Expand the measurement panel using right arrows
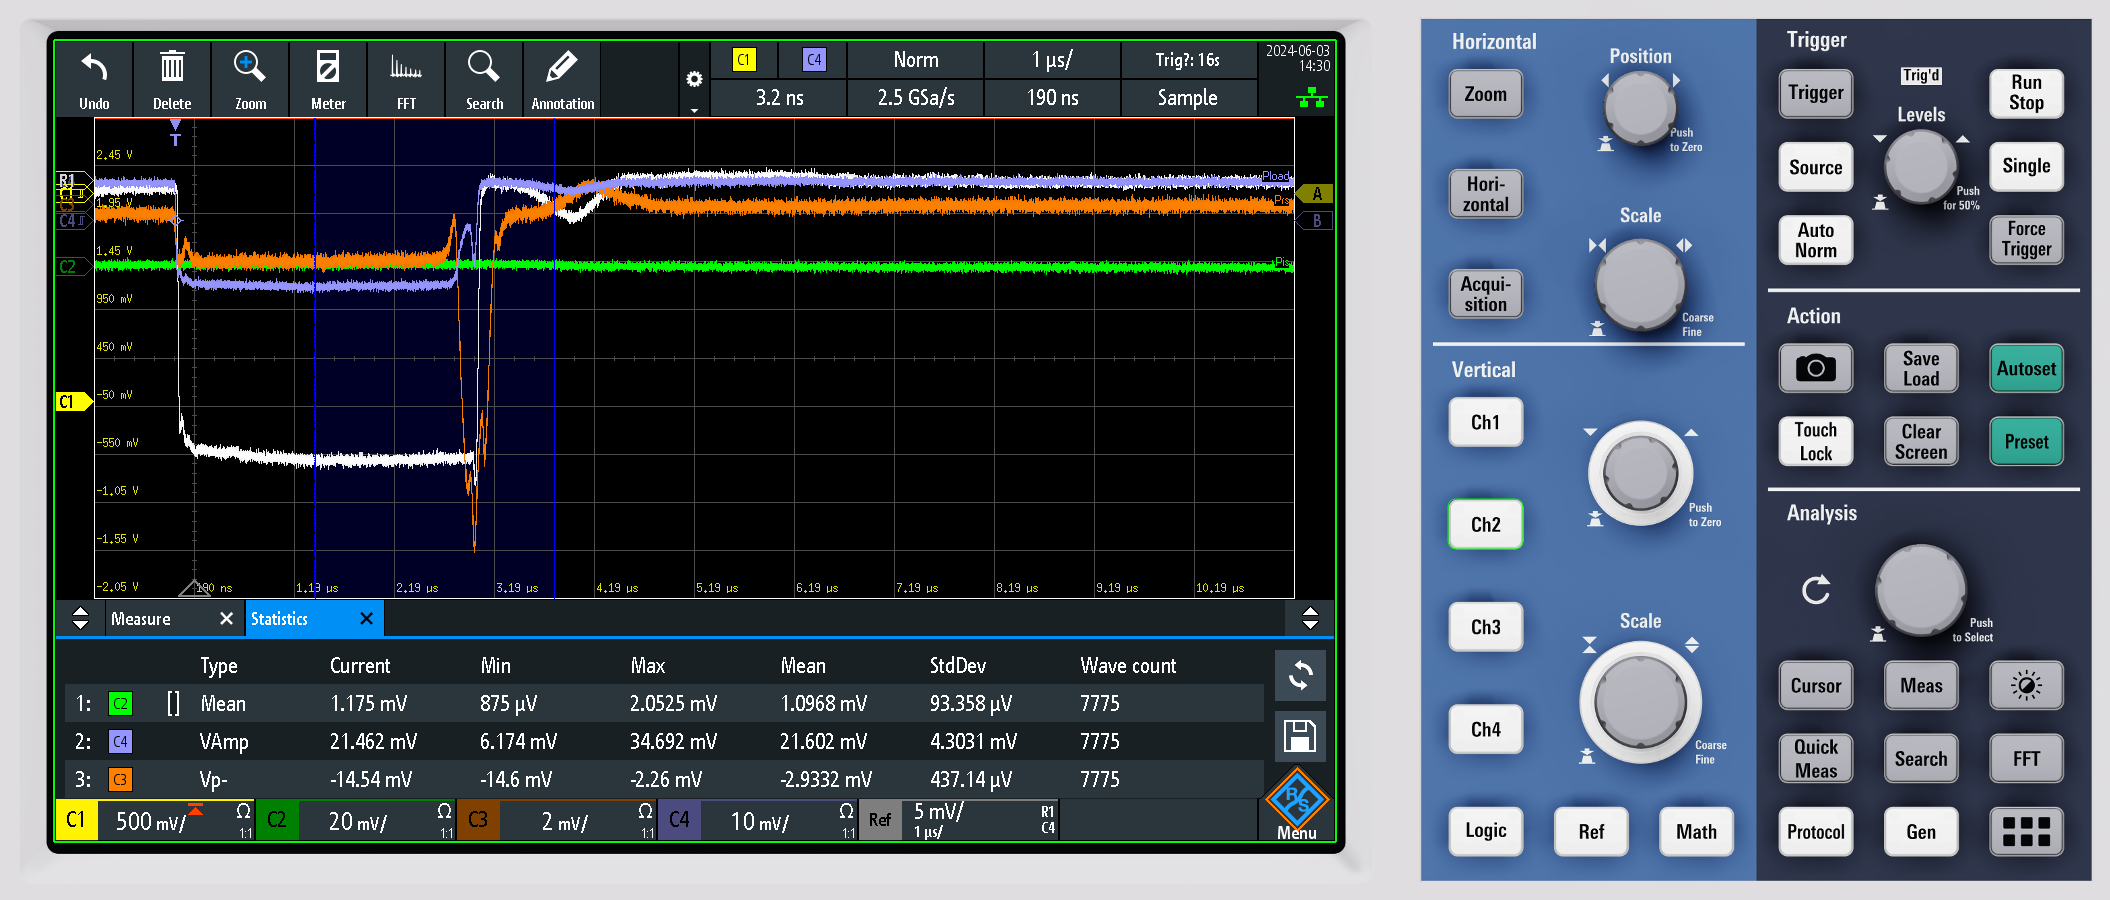 [x=1309, y=619]
